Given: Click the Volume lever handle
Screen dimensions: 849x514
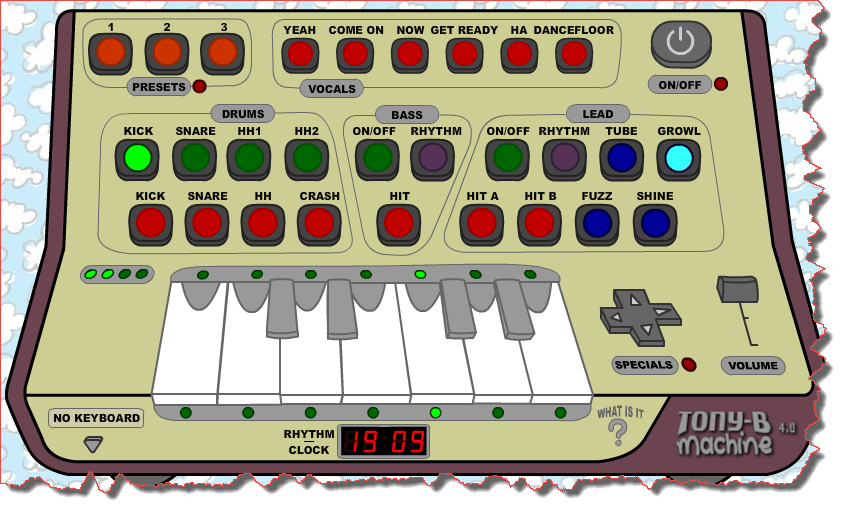Looking at the screenshot, I should [738, 289].
